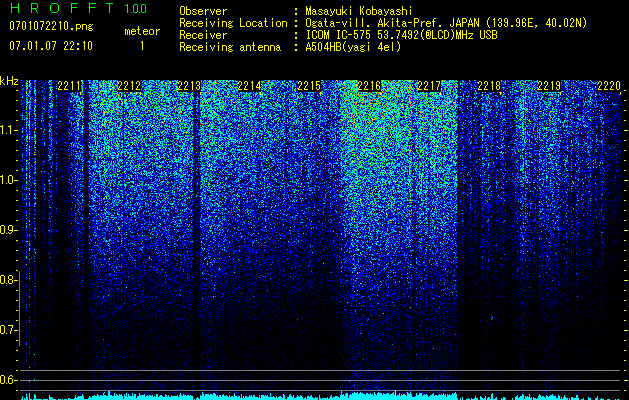Screen dimensions: 629x400
Task: Click the meteor count value 1
Action: (x=142, y=46)
